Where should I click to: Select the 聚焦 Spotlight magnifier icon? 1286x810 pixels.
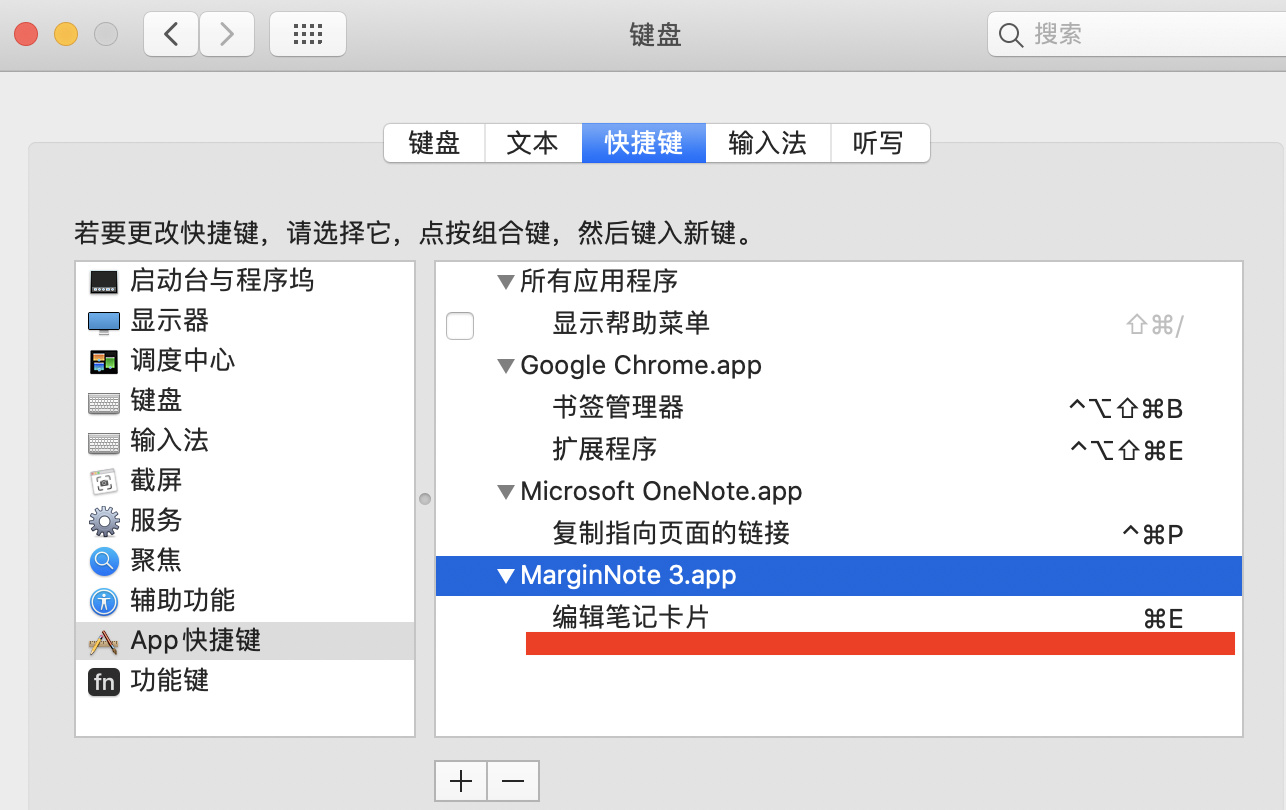(x=104, y=561)
